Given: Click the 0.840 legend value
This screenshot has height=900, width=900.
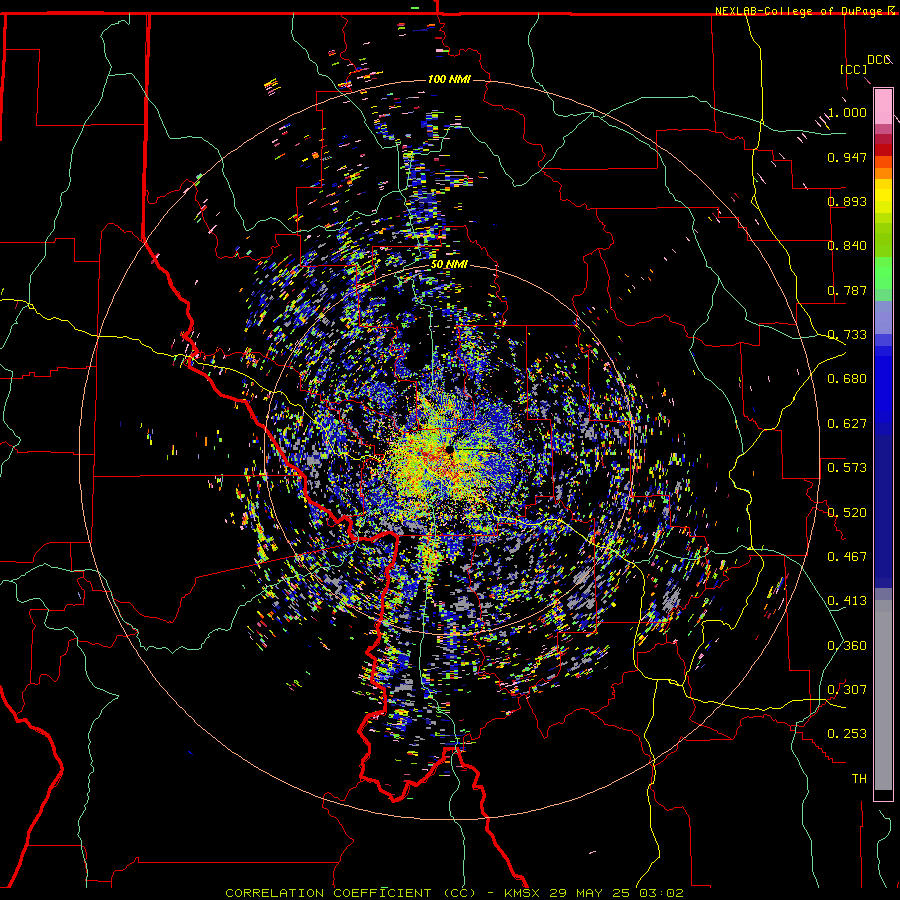Looking at the screenshot, I should [x=847, y=246].
